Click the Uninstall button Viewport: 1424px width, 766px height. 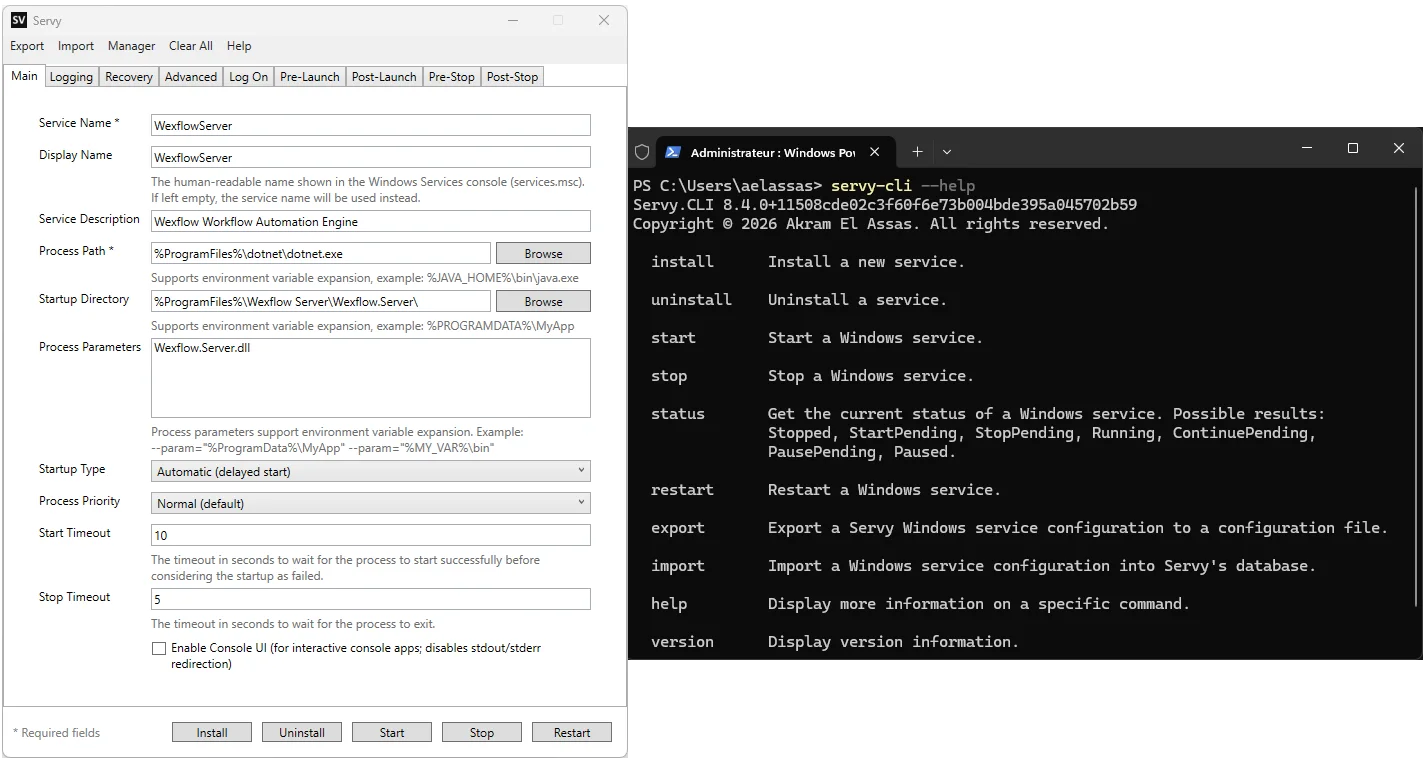coord(302,733)
